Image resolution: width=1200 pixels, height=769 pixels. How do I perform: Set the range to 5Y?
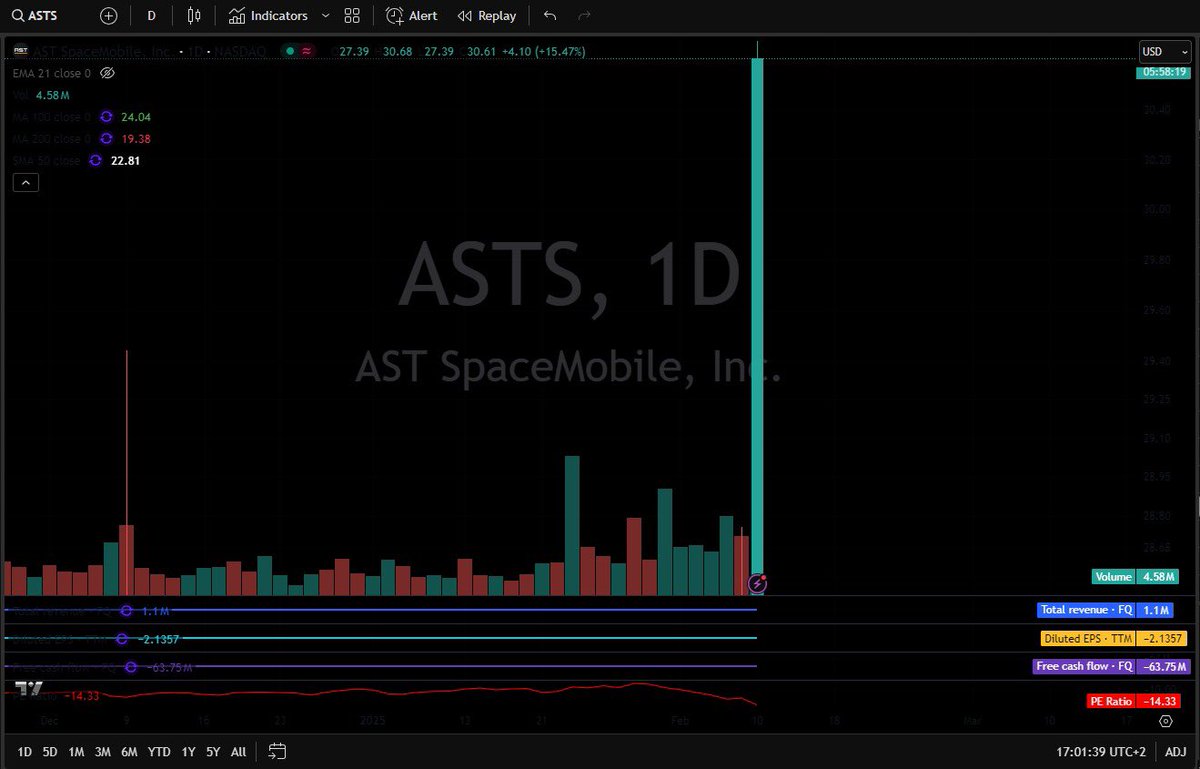tap(213, 751)
